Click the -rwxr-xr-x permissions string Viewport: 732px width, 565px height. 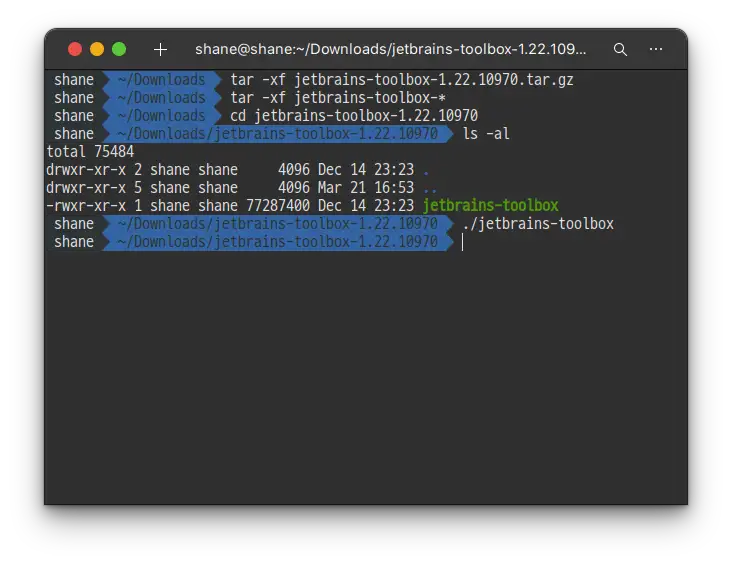pyautogui.click(x=86, y=206)
